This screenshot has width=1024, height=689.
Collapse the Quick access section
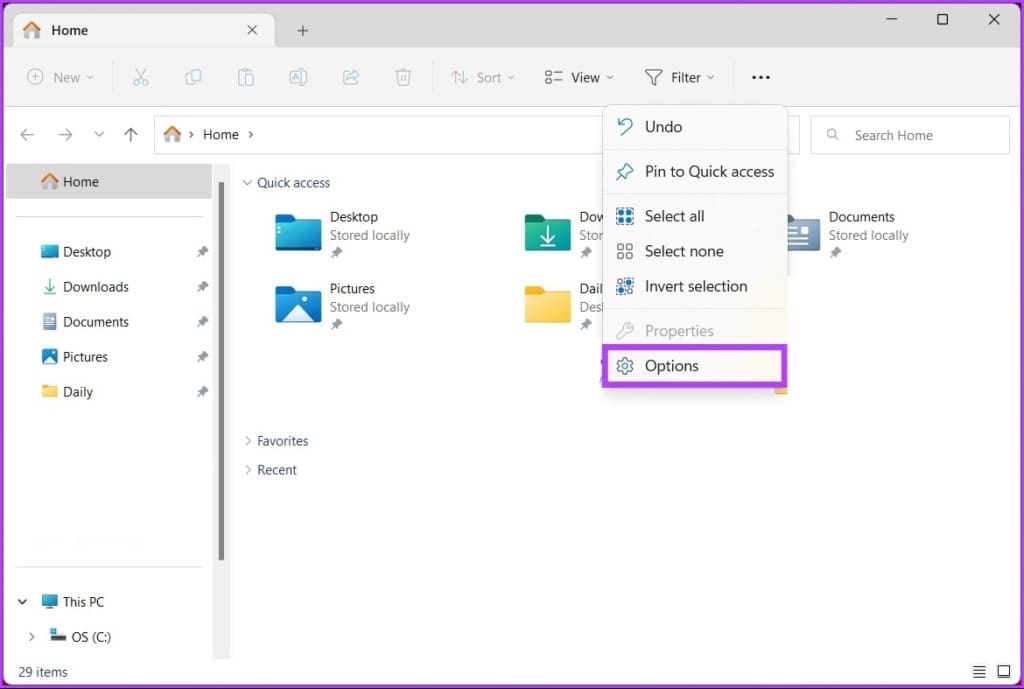click(x=248, y=183)
